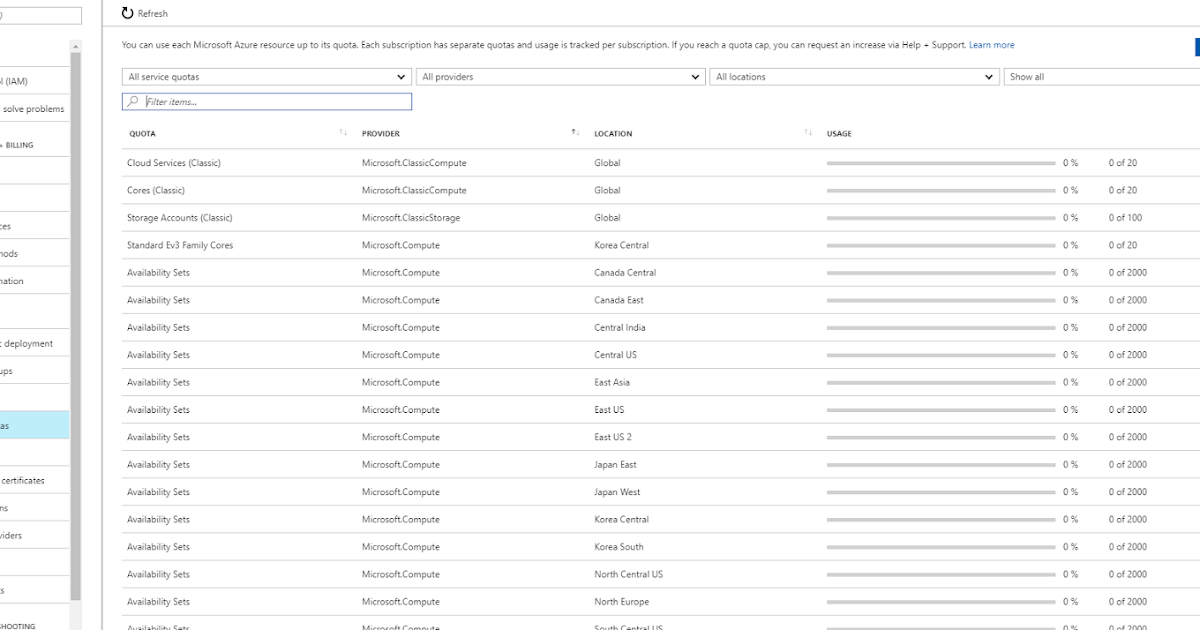Viewport: 1200px width, 630px height.
Task: Sort the table by the LOCATION column arrows
Action: (x=808, y=131)
